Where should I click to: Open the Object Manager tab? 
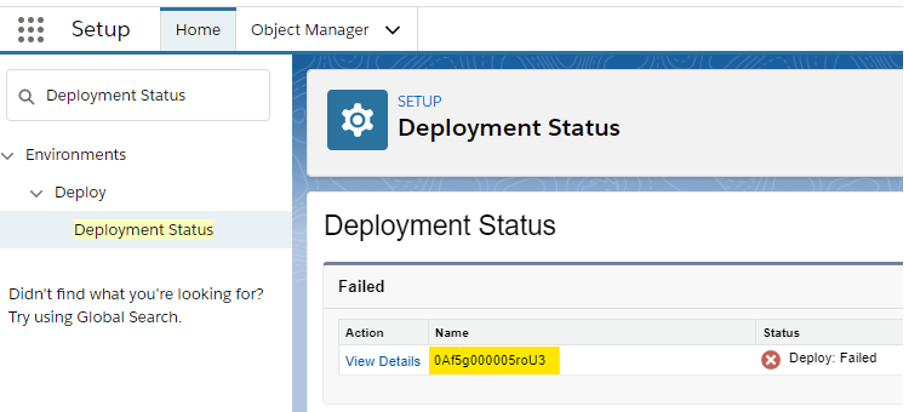tap(310, 30)
